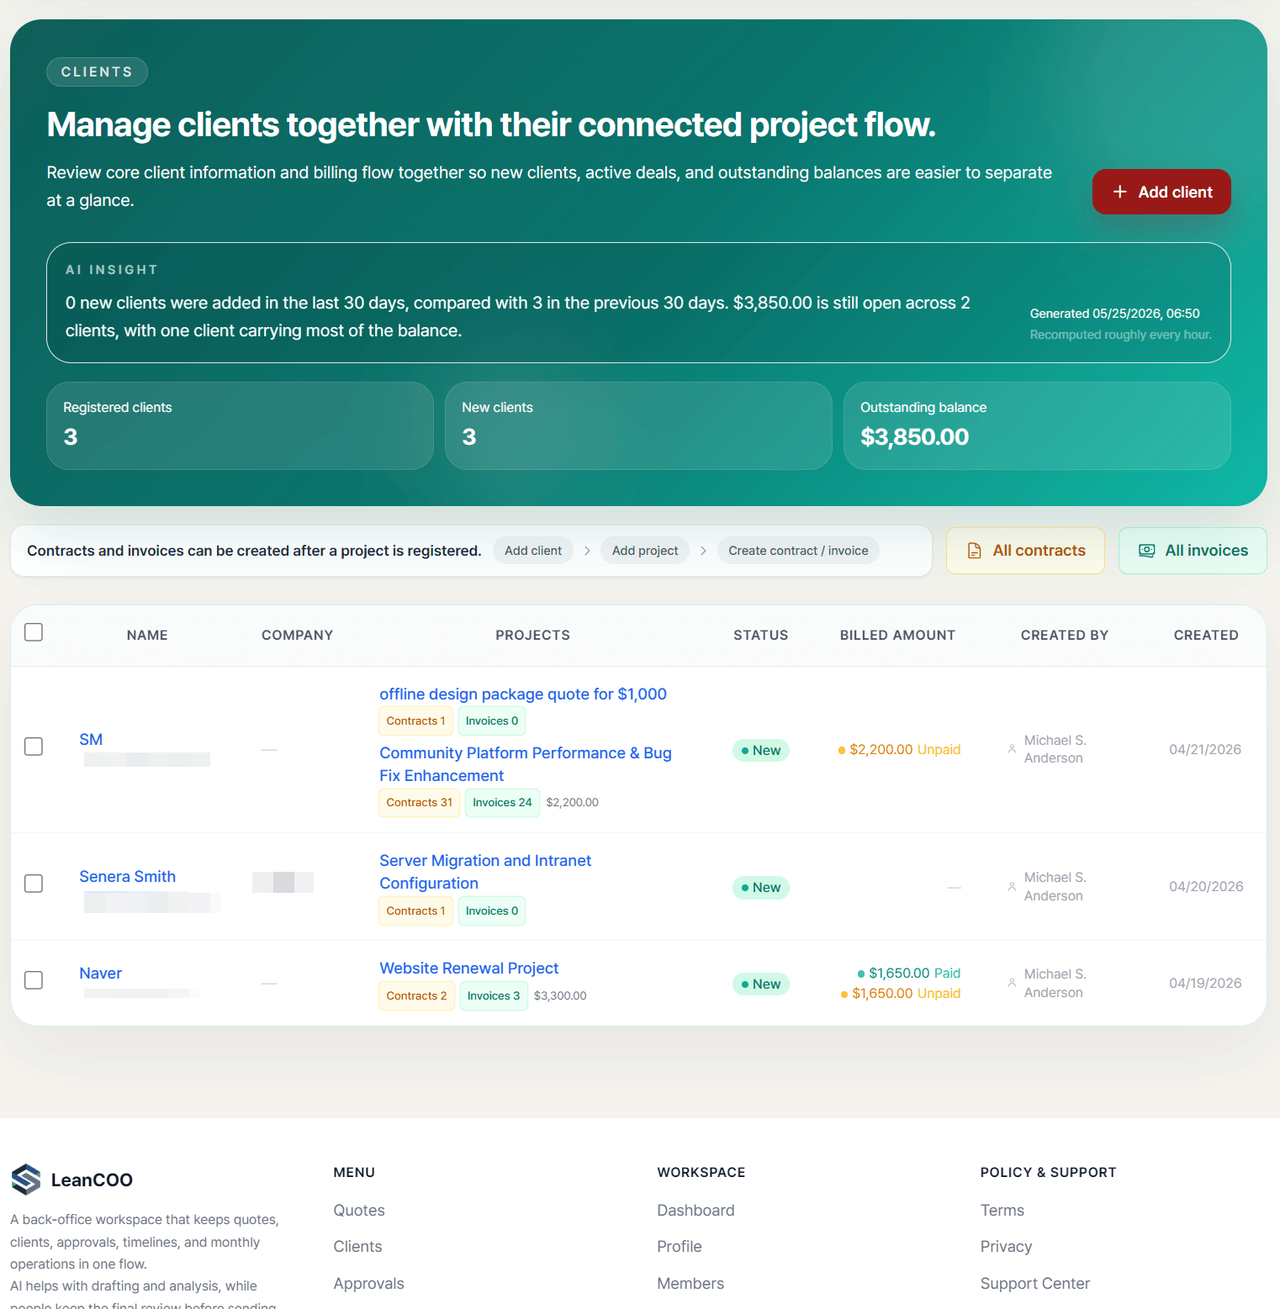Open Community Platform Performance & Bug Fix project
The image size is (1280, 1309).
(525, 764)
